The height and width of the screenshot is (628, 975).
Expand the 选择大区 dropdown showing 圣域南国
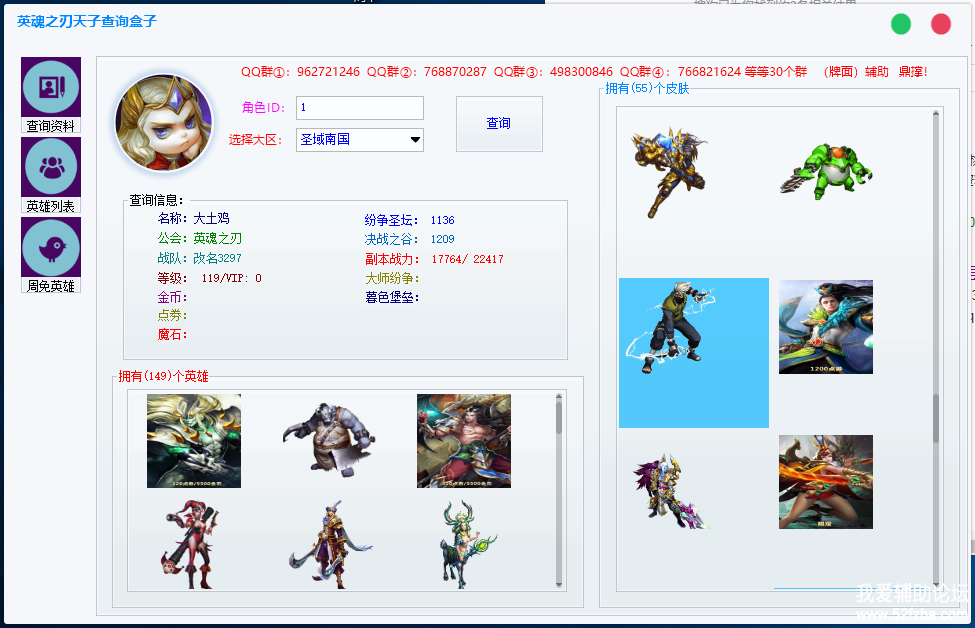360,140
